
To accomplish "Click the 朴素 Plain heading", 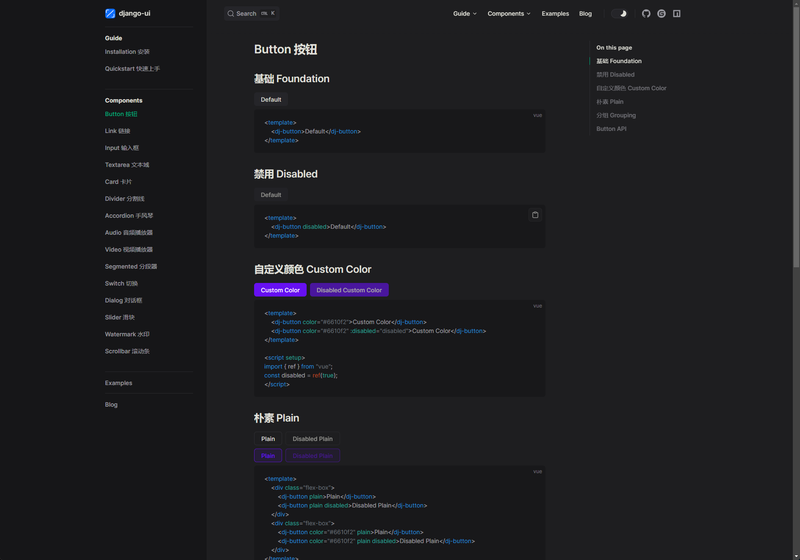I will coord(277,418).
